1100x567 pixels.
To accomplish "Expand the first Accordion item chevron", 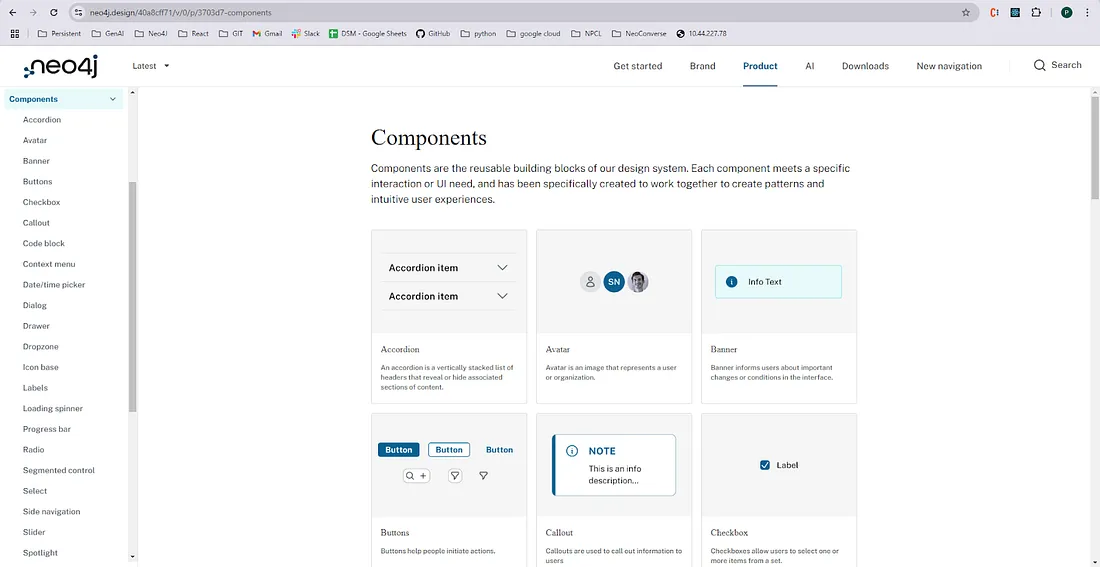I will click(502, 268).
